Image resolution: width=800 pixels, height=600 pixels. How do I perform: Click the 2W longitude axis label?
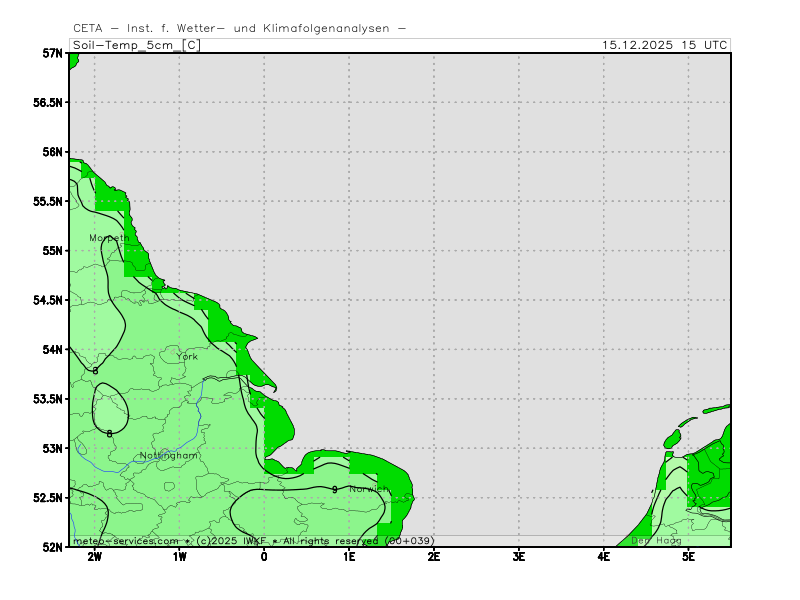[94, 556]
